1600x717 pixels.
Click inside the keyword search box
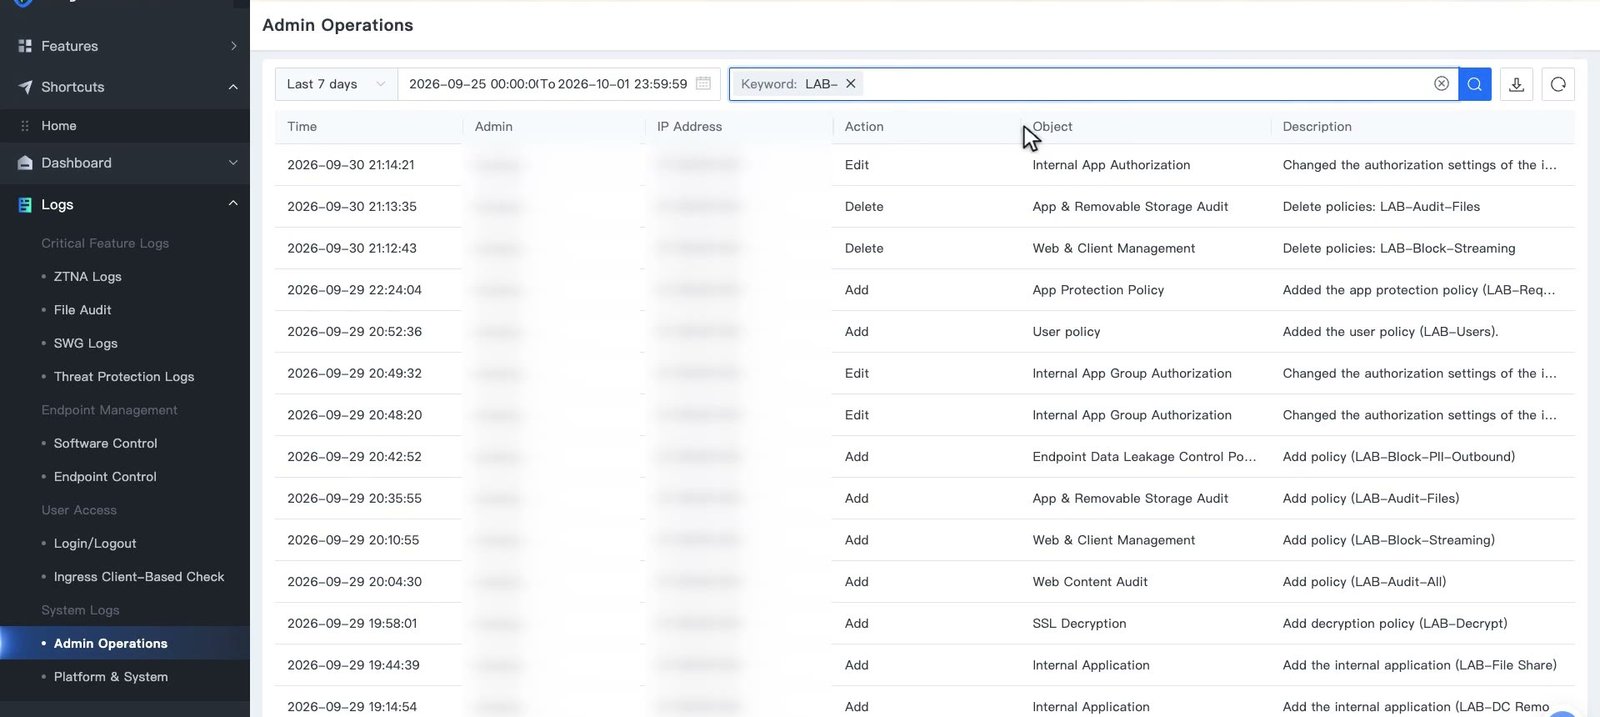pyautogui.click(x=1145, y=84)
